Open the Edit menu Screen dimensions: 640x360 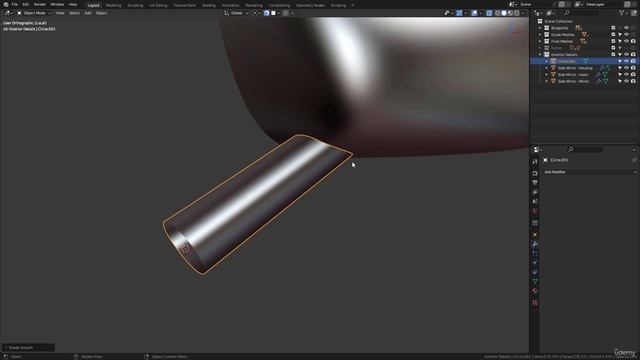coord(26,4)
